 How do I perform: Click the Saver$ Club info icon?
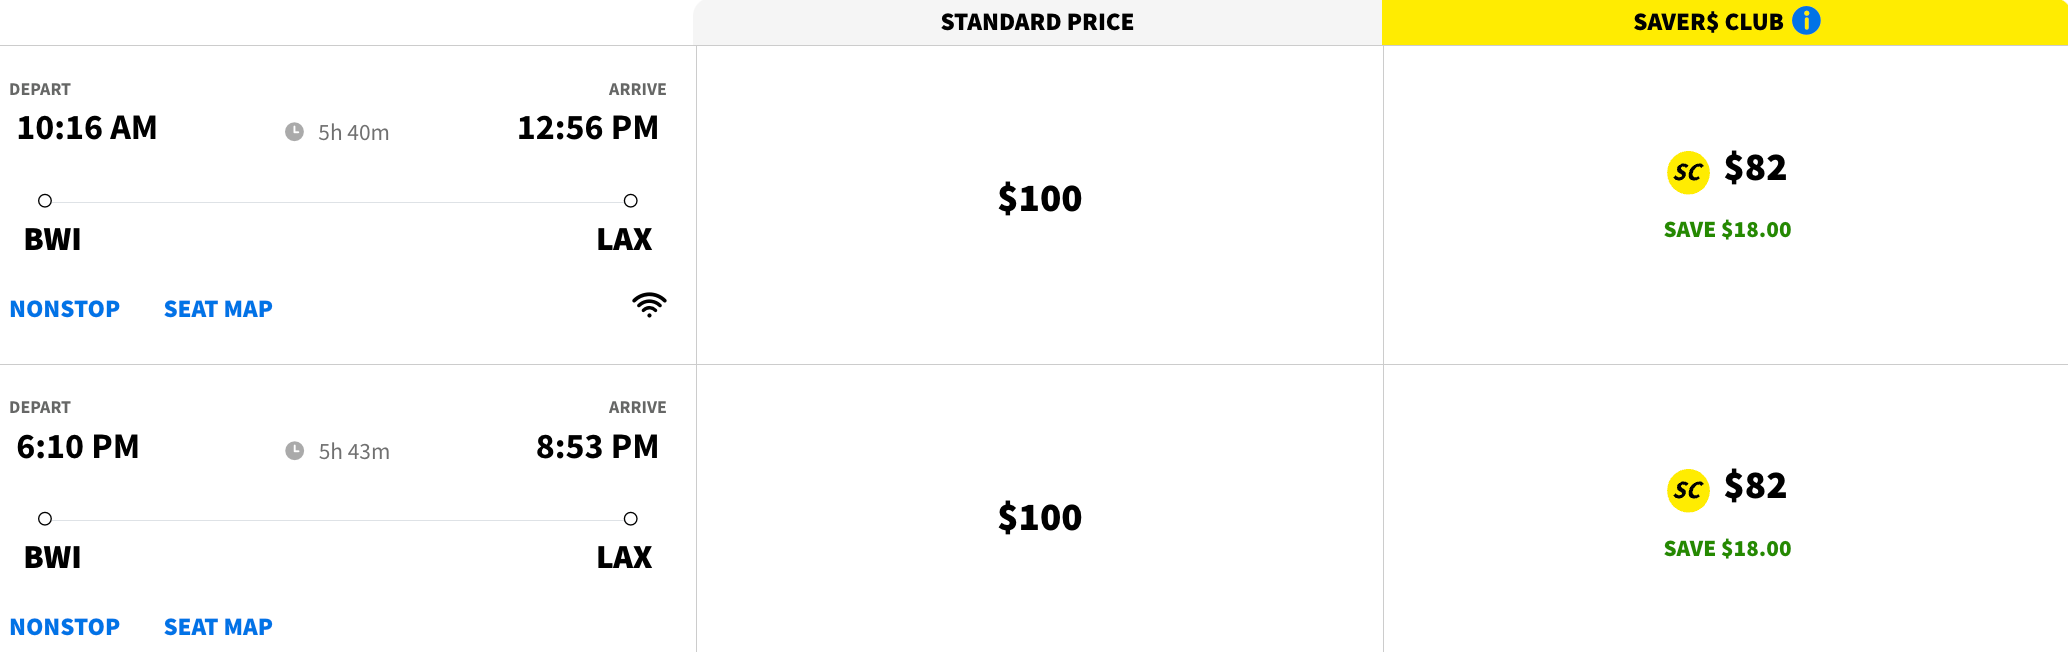click(1806, 21)
